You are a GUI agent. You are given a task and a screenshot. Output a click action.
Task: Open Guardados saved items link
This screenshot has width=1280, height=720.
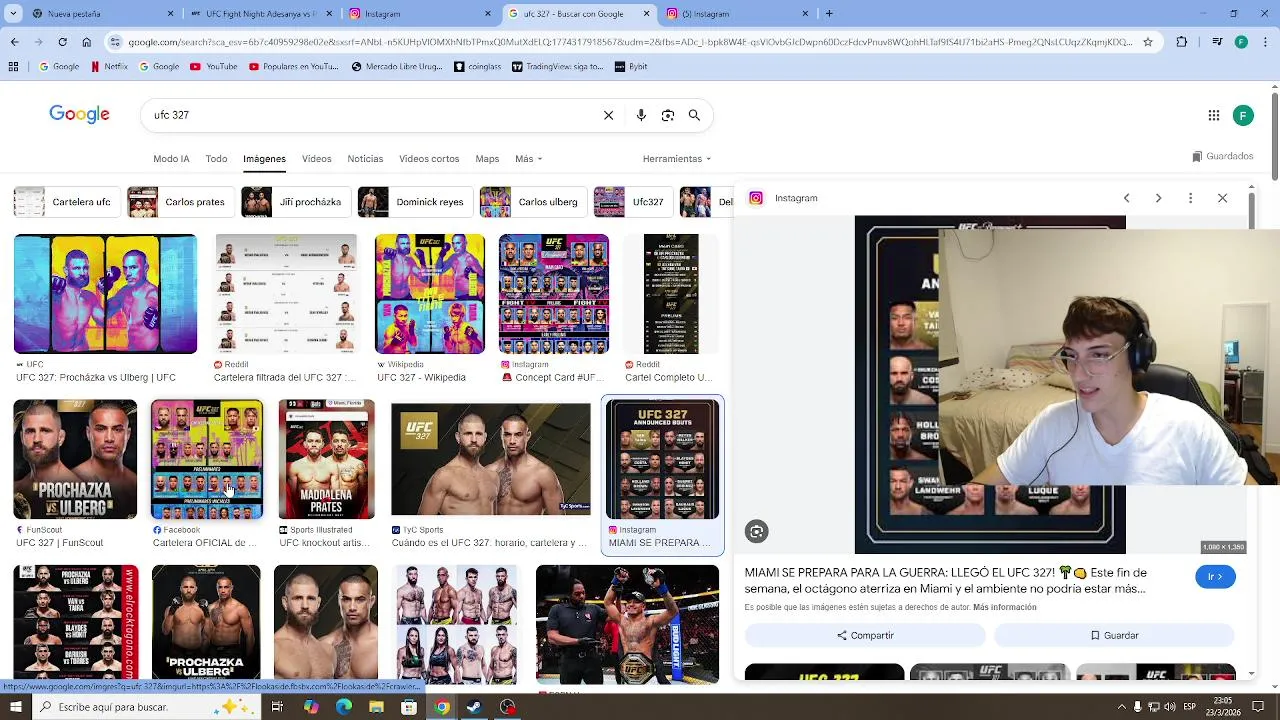coord(1223,156)
